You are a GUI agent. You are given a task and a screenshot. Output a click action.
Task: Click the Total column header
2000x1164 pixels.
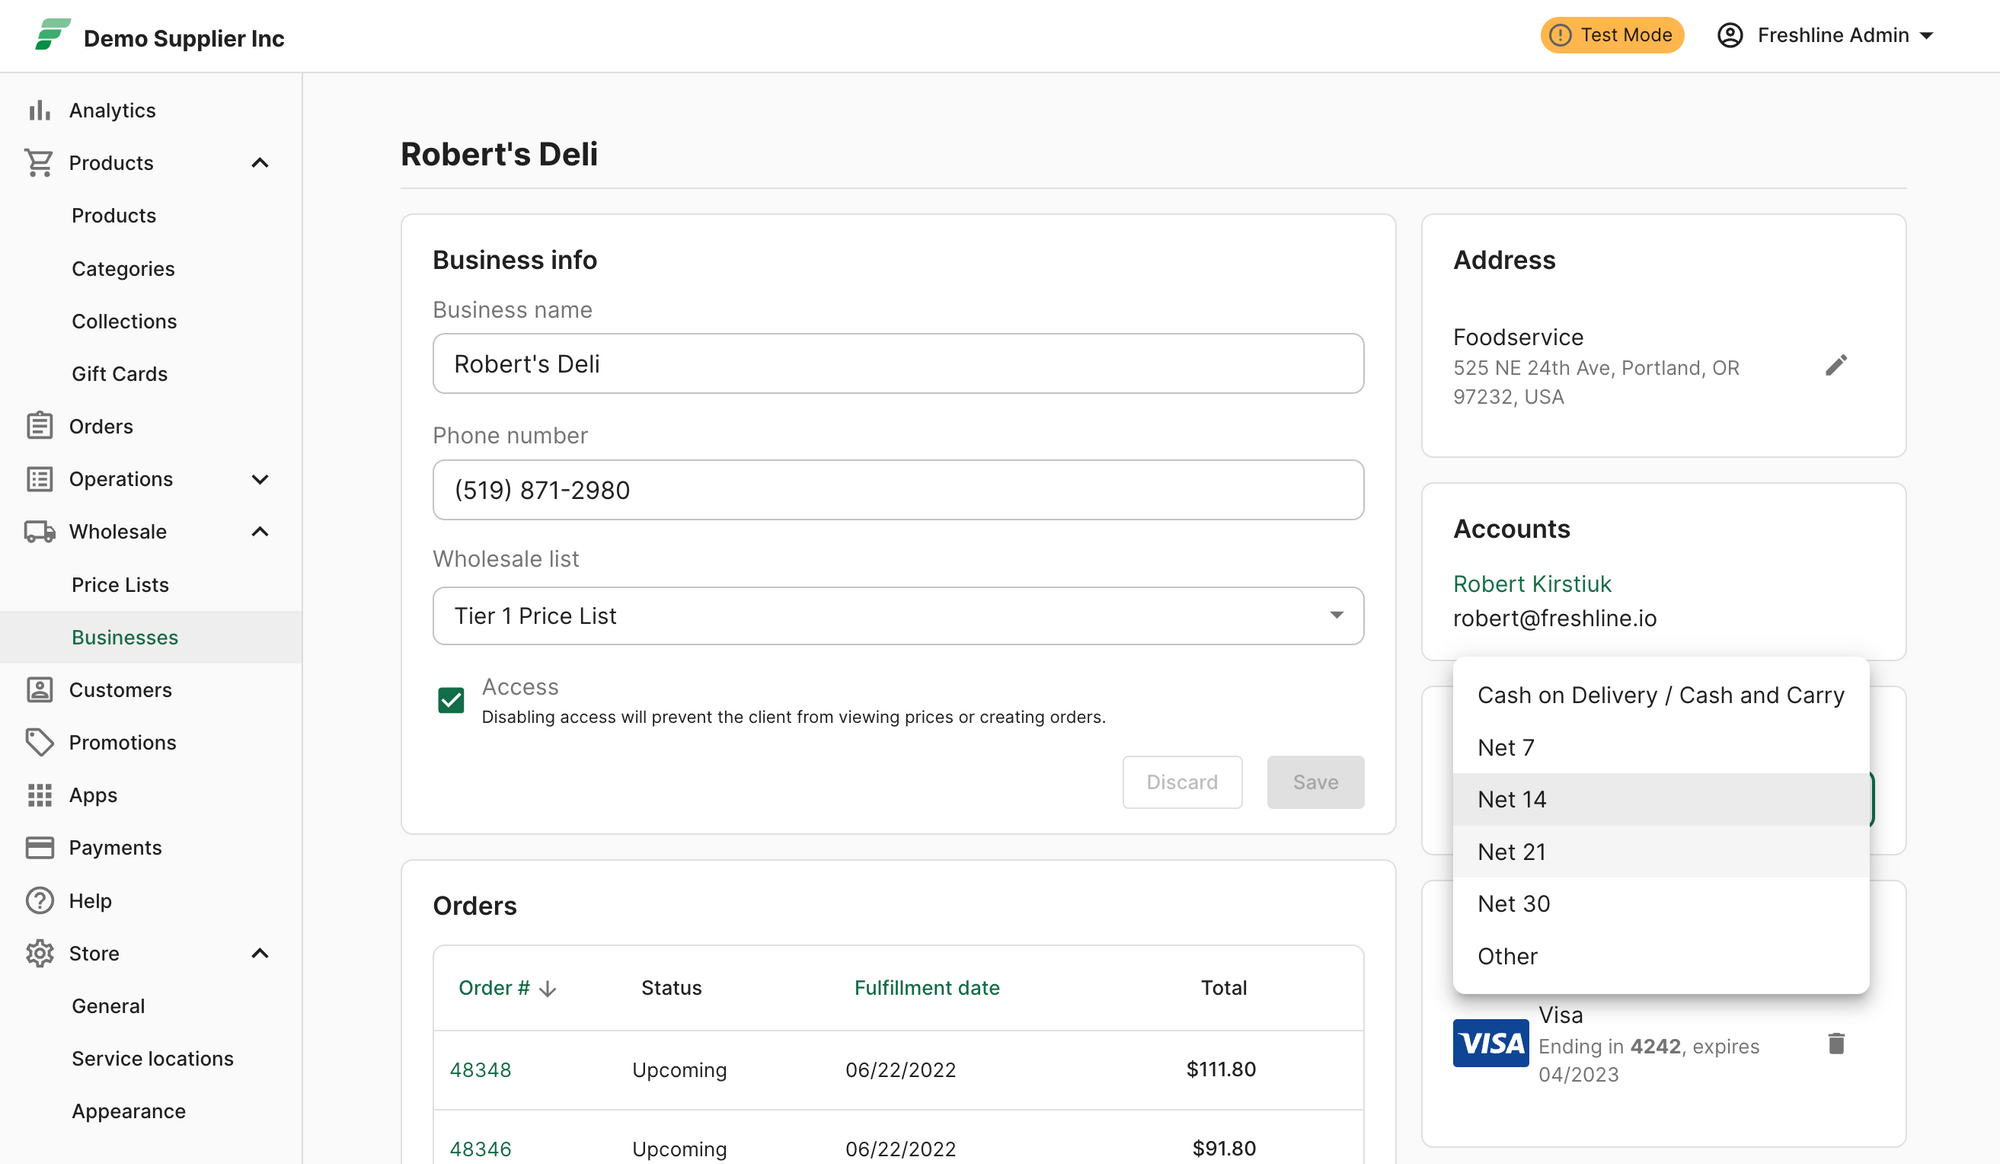tap(1224, 988)
